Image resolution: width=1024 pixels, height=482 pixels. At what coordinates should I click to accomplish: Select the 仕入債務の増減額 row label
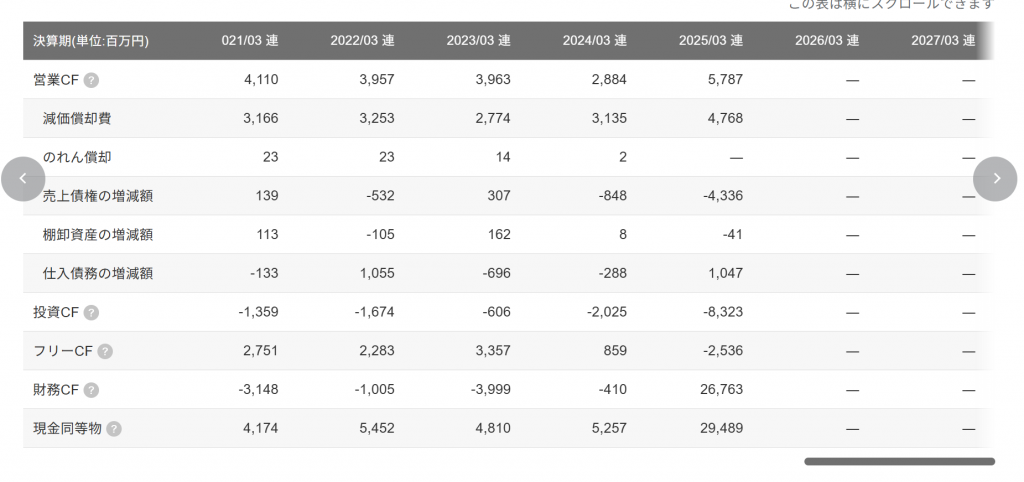coord(98,273)
